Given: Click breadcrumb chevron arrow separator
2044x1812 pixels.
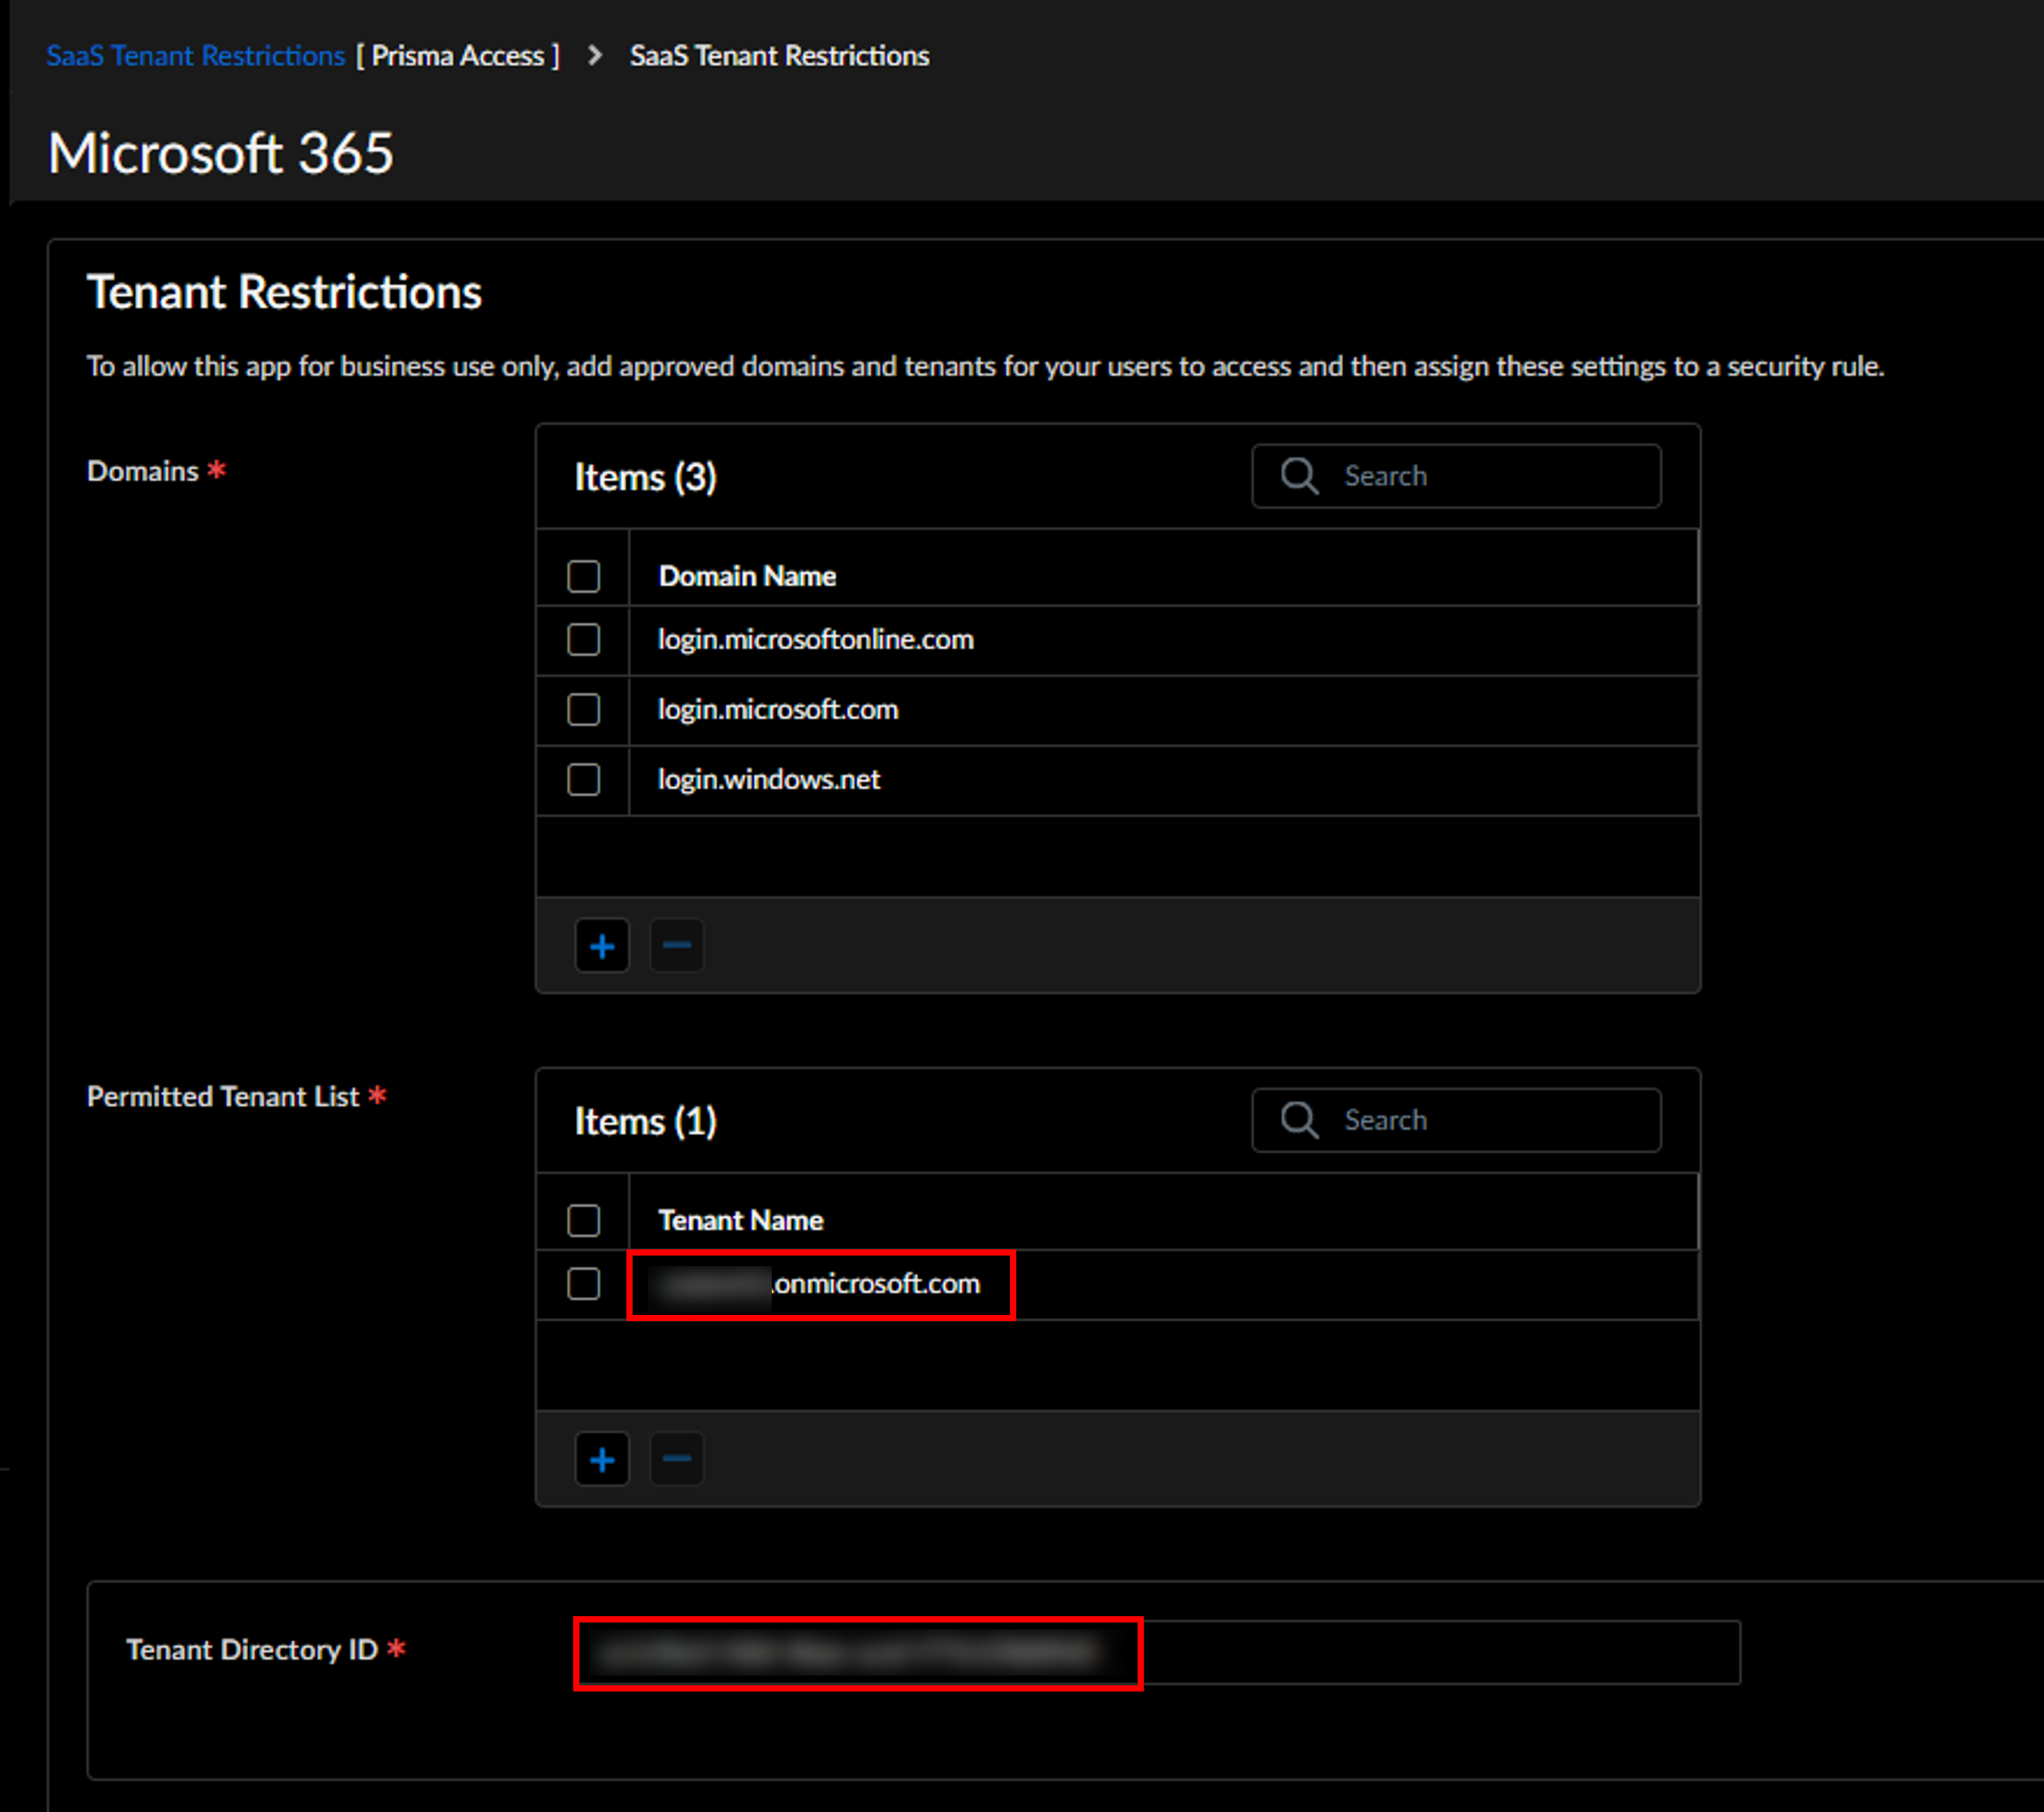Looking at the screenshot, I should click(595, 56).
